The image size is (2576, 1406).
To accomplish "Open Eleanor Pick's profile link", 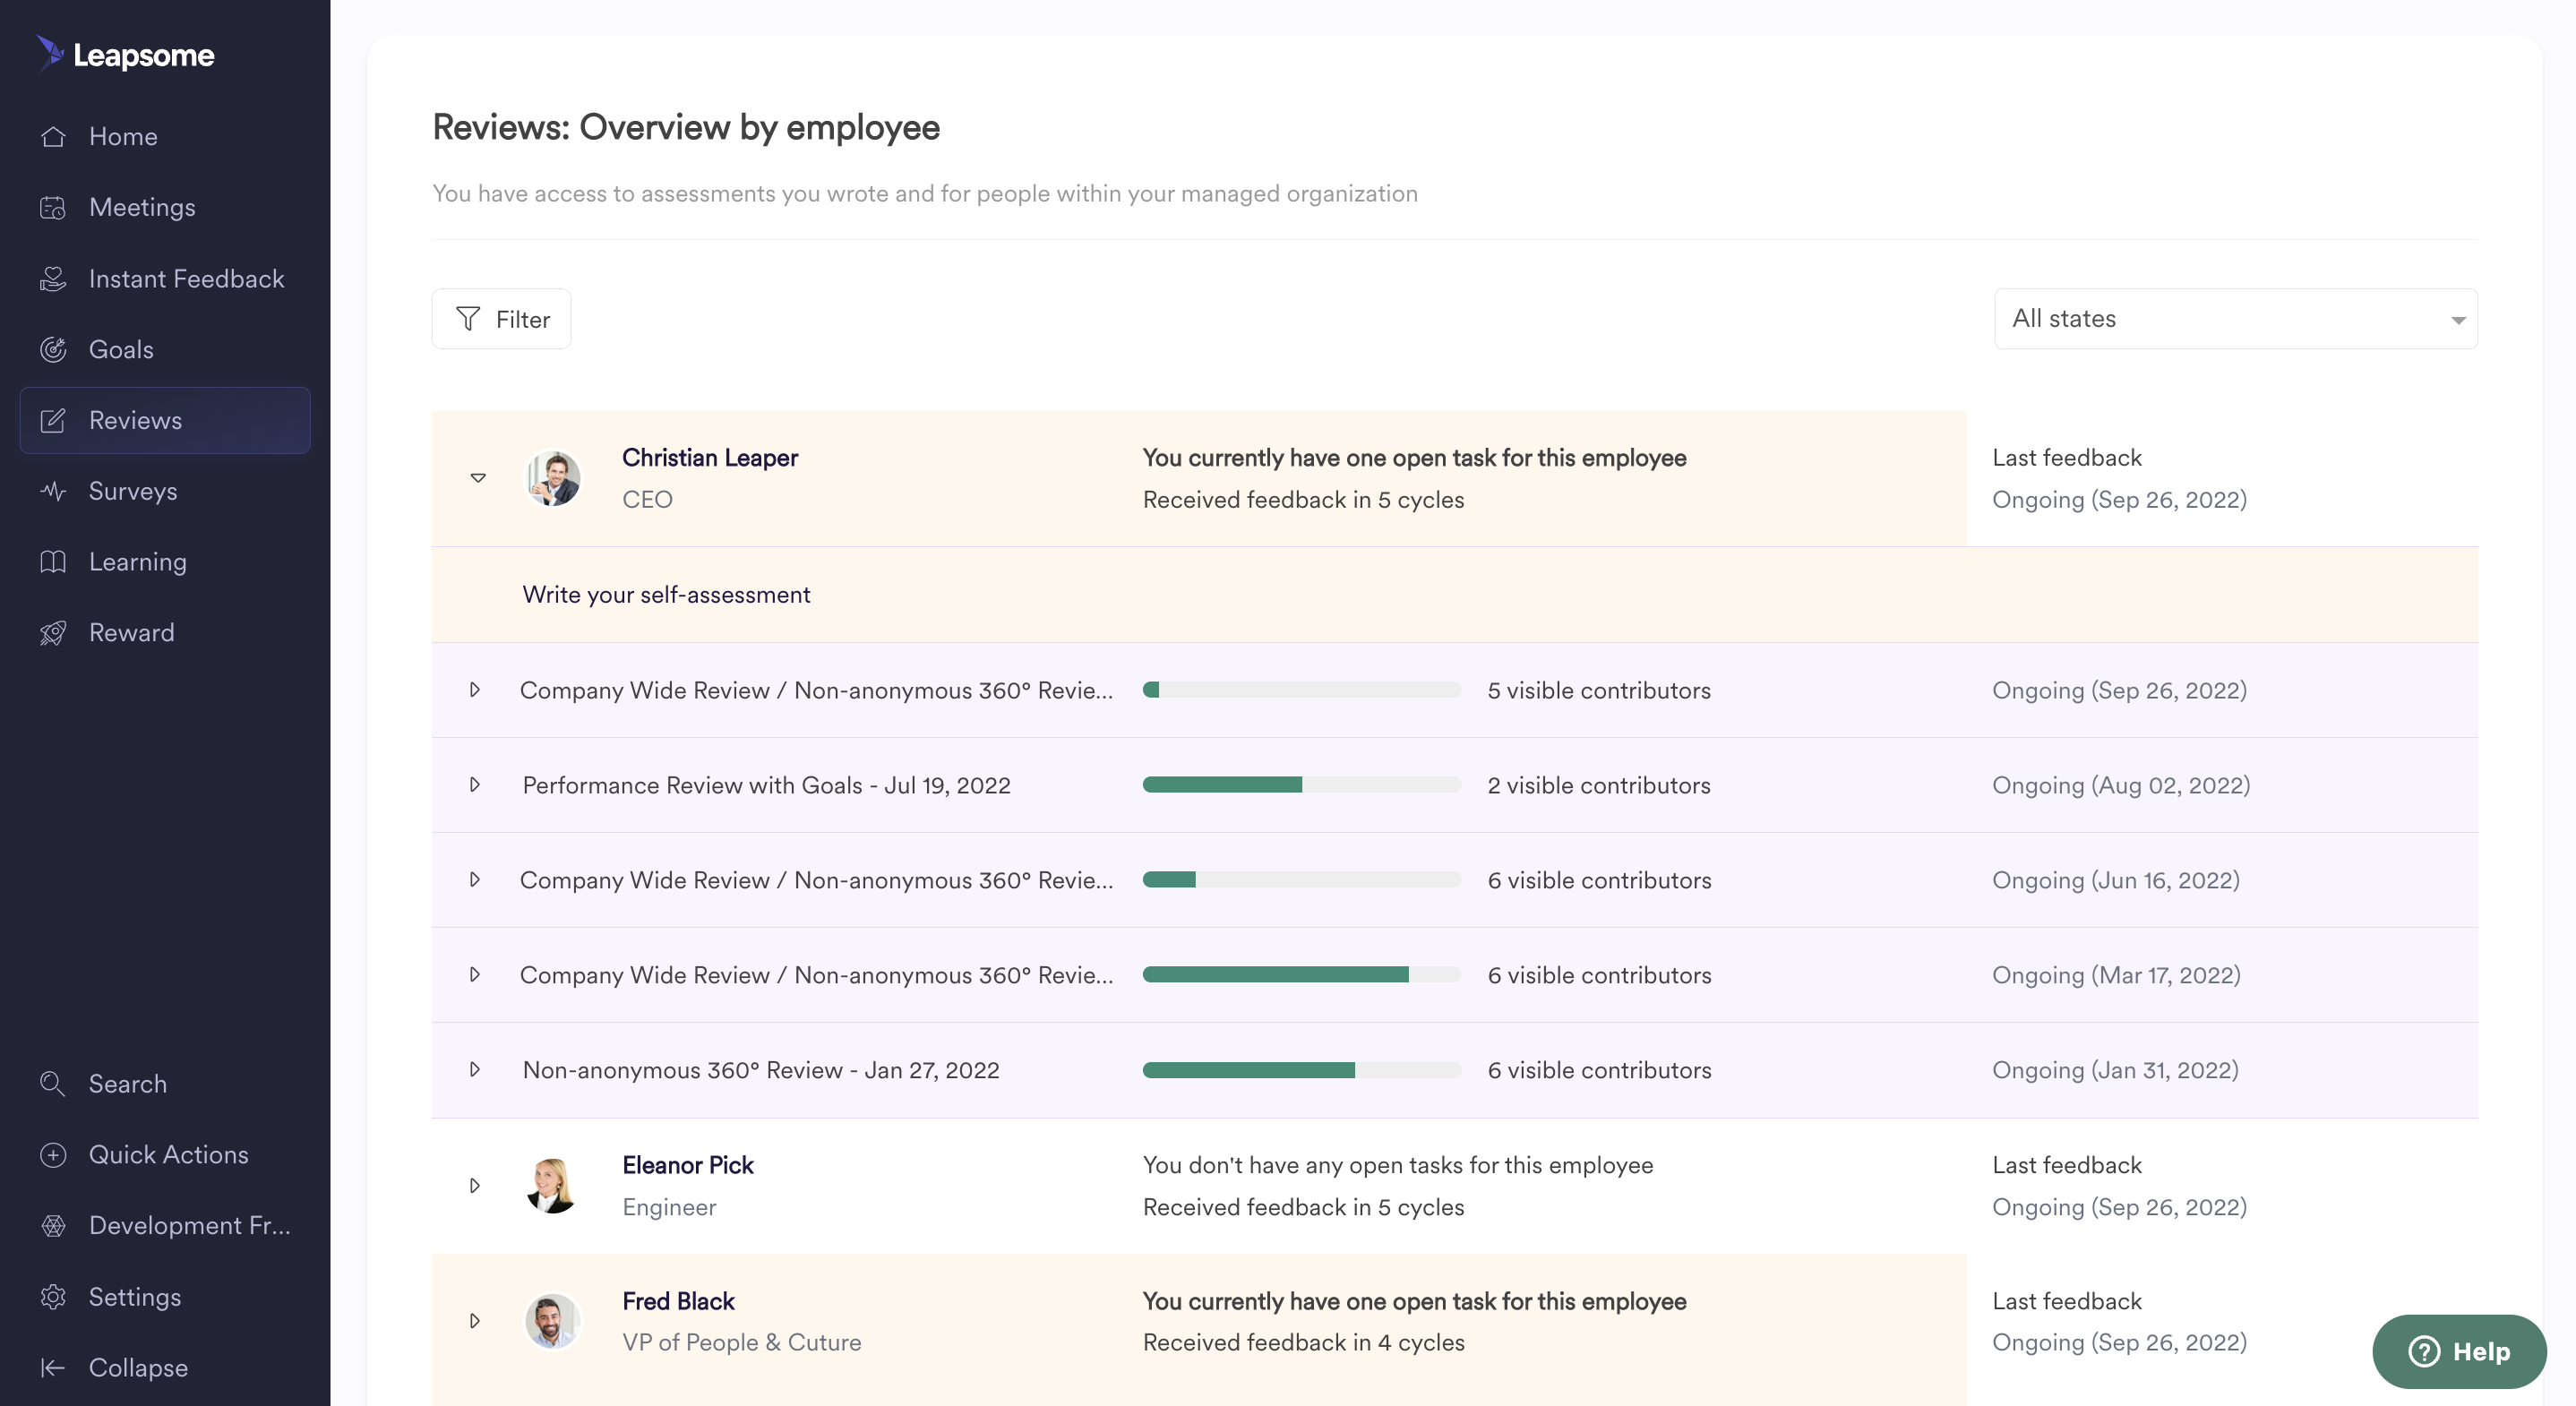I will (688, 1166).
